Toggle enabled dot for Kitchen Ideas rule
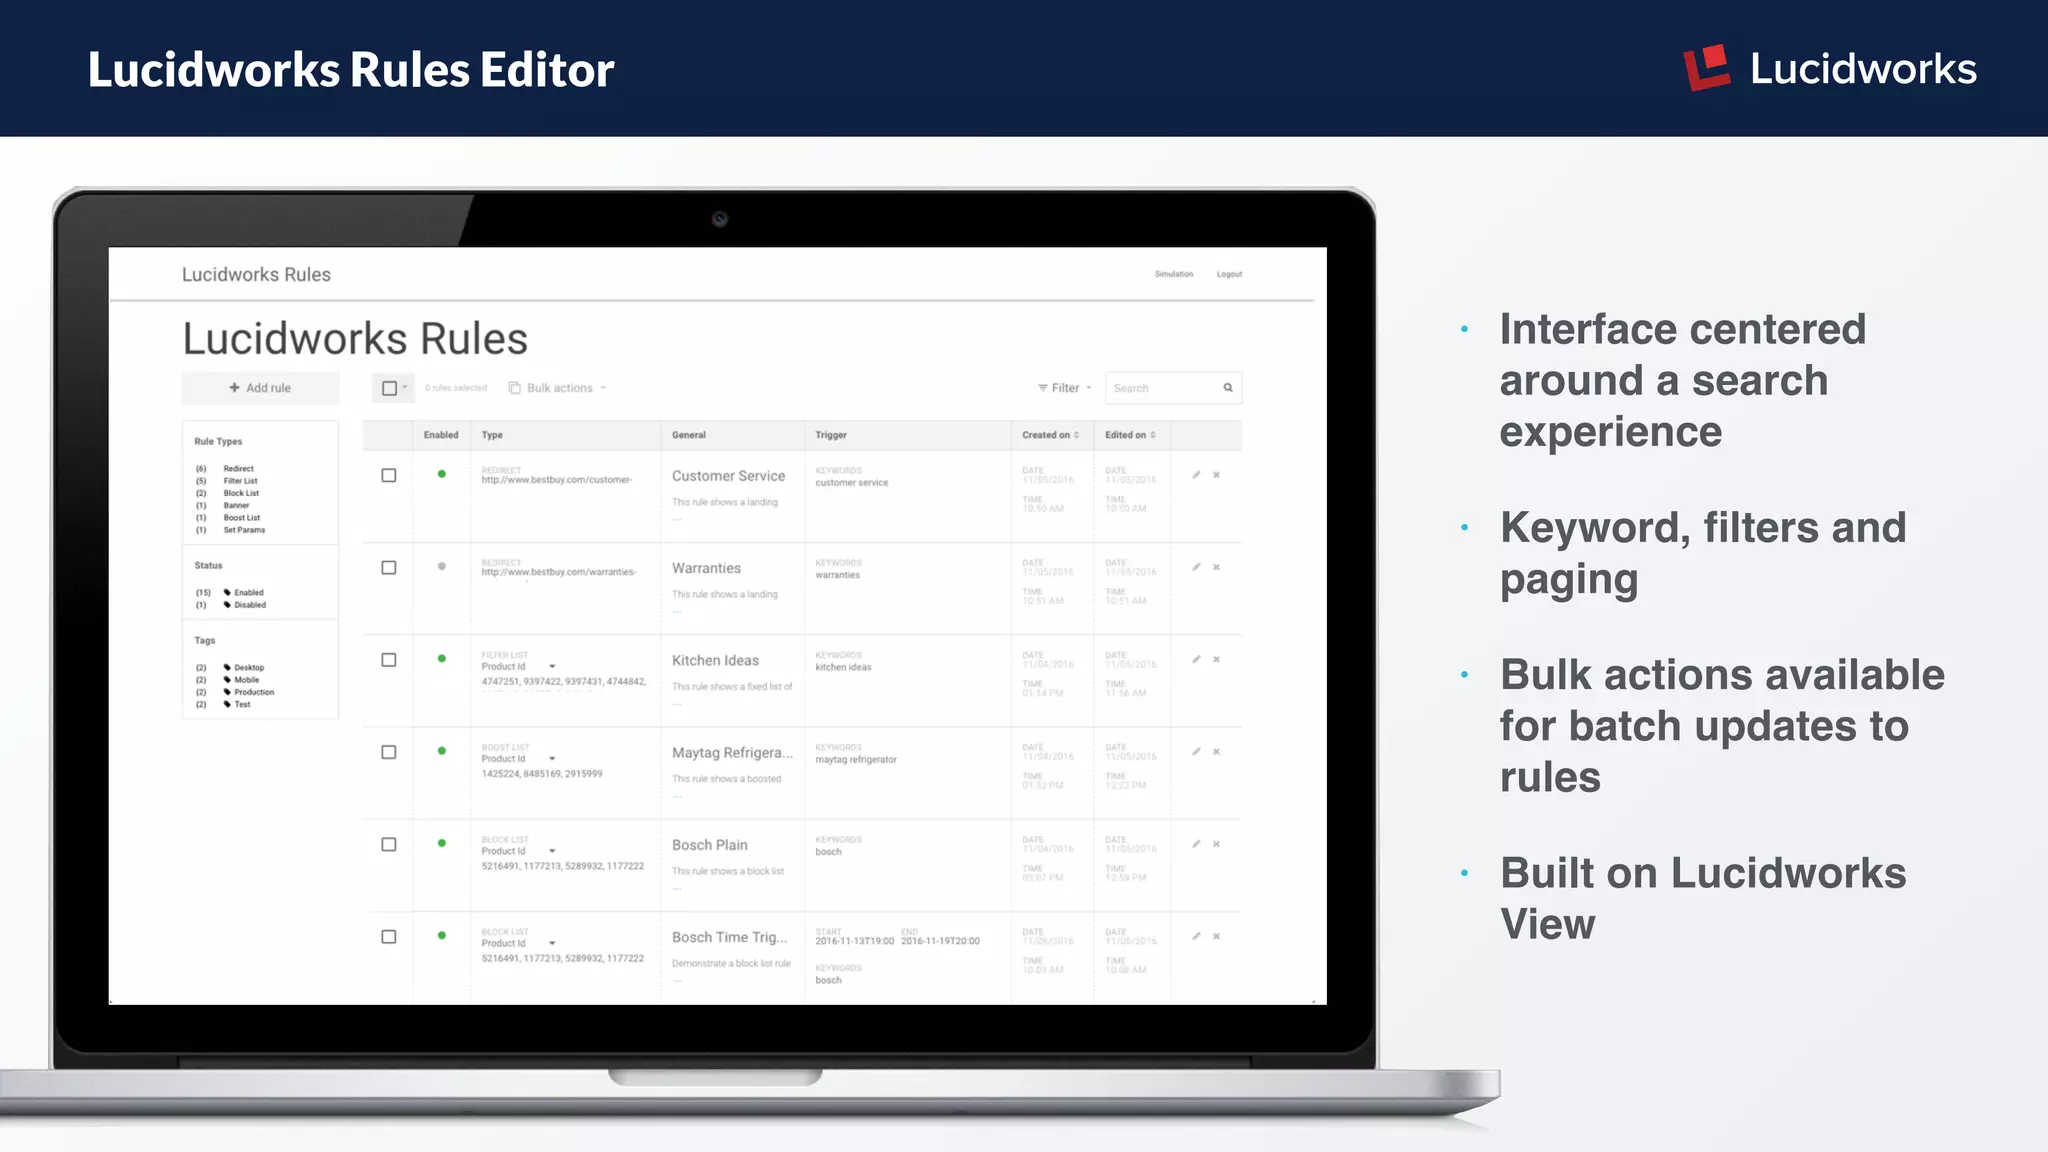The width and height of the screenshot is (2048, 1152). click(442, 658)
